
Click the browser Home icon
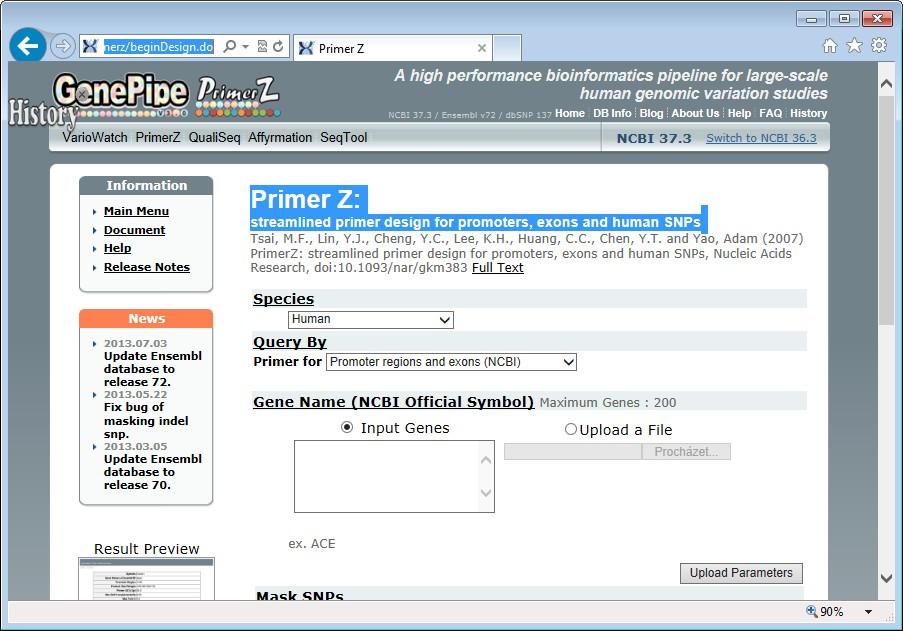pyautogui.click(x=830, y=45)
